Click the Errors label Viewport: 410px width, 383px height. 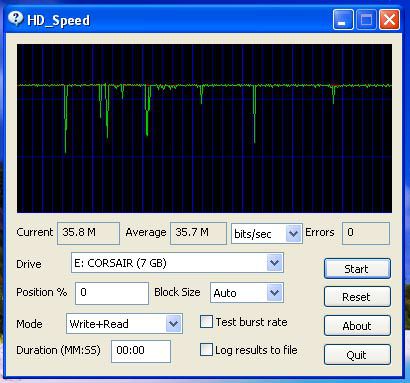(320, 232)
